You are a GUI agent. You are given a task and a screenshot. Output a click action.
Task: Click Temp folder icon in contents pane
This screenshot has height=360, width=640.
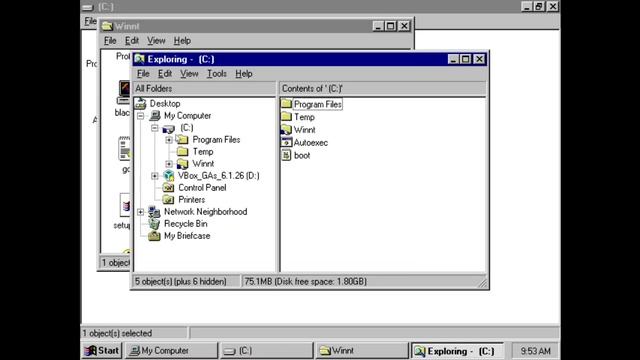[x=287, y=117]
